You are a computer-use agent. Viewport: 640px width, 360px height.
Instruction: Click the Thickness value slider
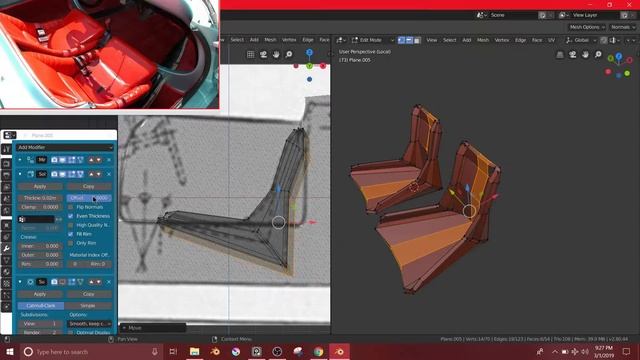(x=40, y=198)
